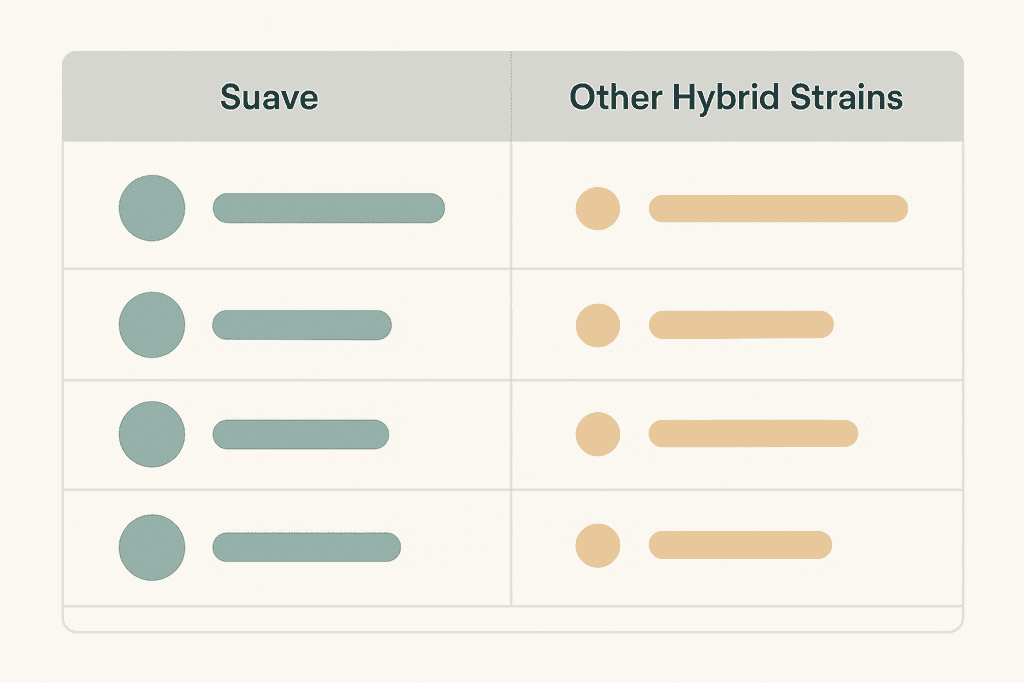This screenshot has height=683, width=1024.
Task: Select the green circle in Suave's second row
Action: [x=152, y=324]
